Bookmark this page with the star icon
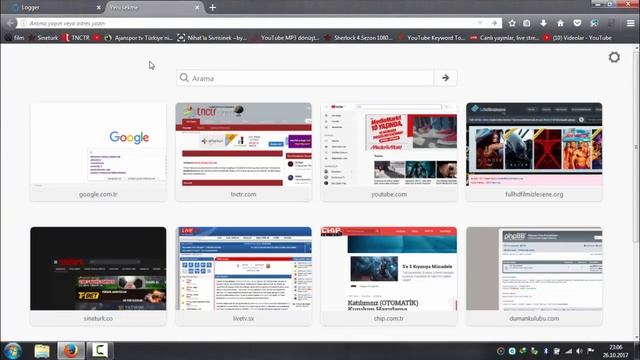Screen dimensions: 640x360 pos(512,23)
